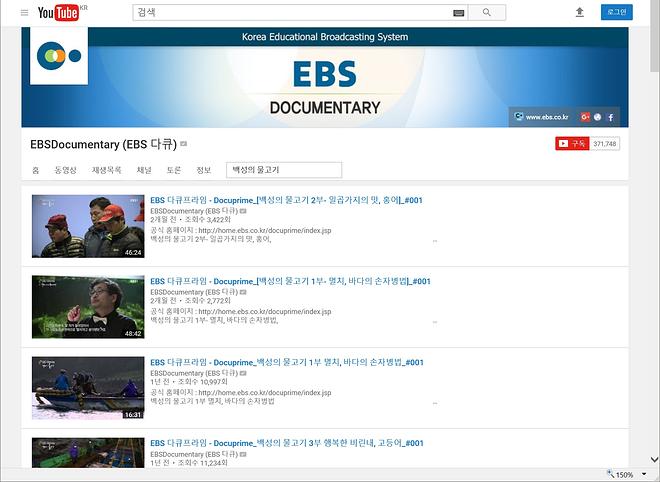660x482 pixels.
Task: Open title [백성의 물고기 1부- 멸치, 바다의 손자병법]
Action: coord(290,281)
